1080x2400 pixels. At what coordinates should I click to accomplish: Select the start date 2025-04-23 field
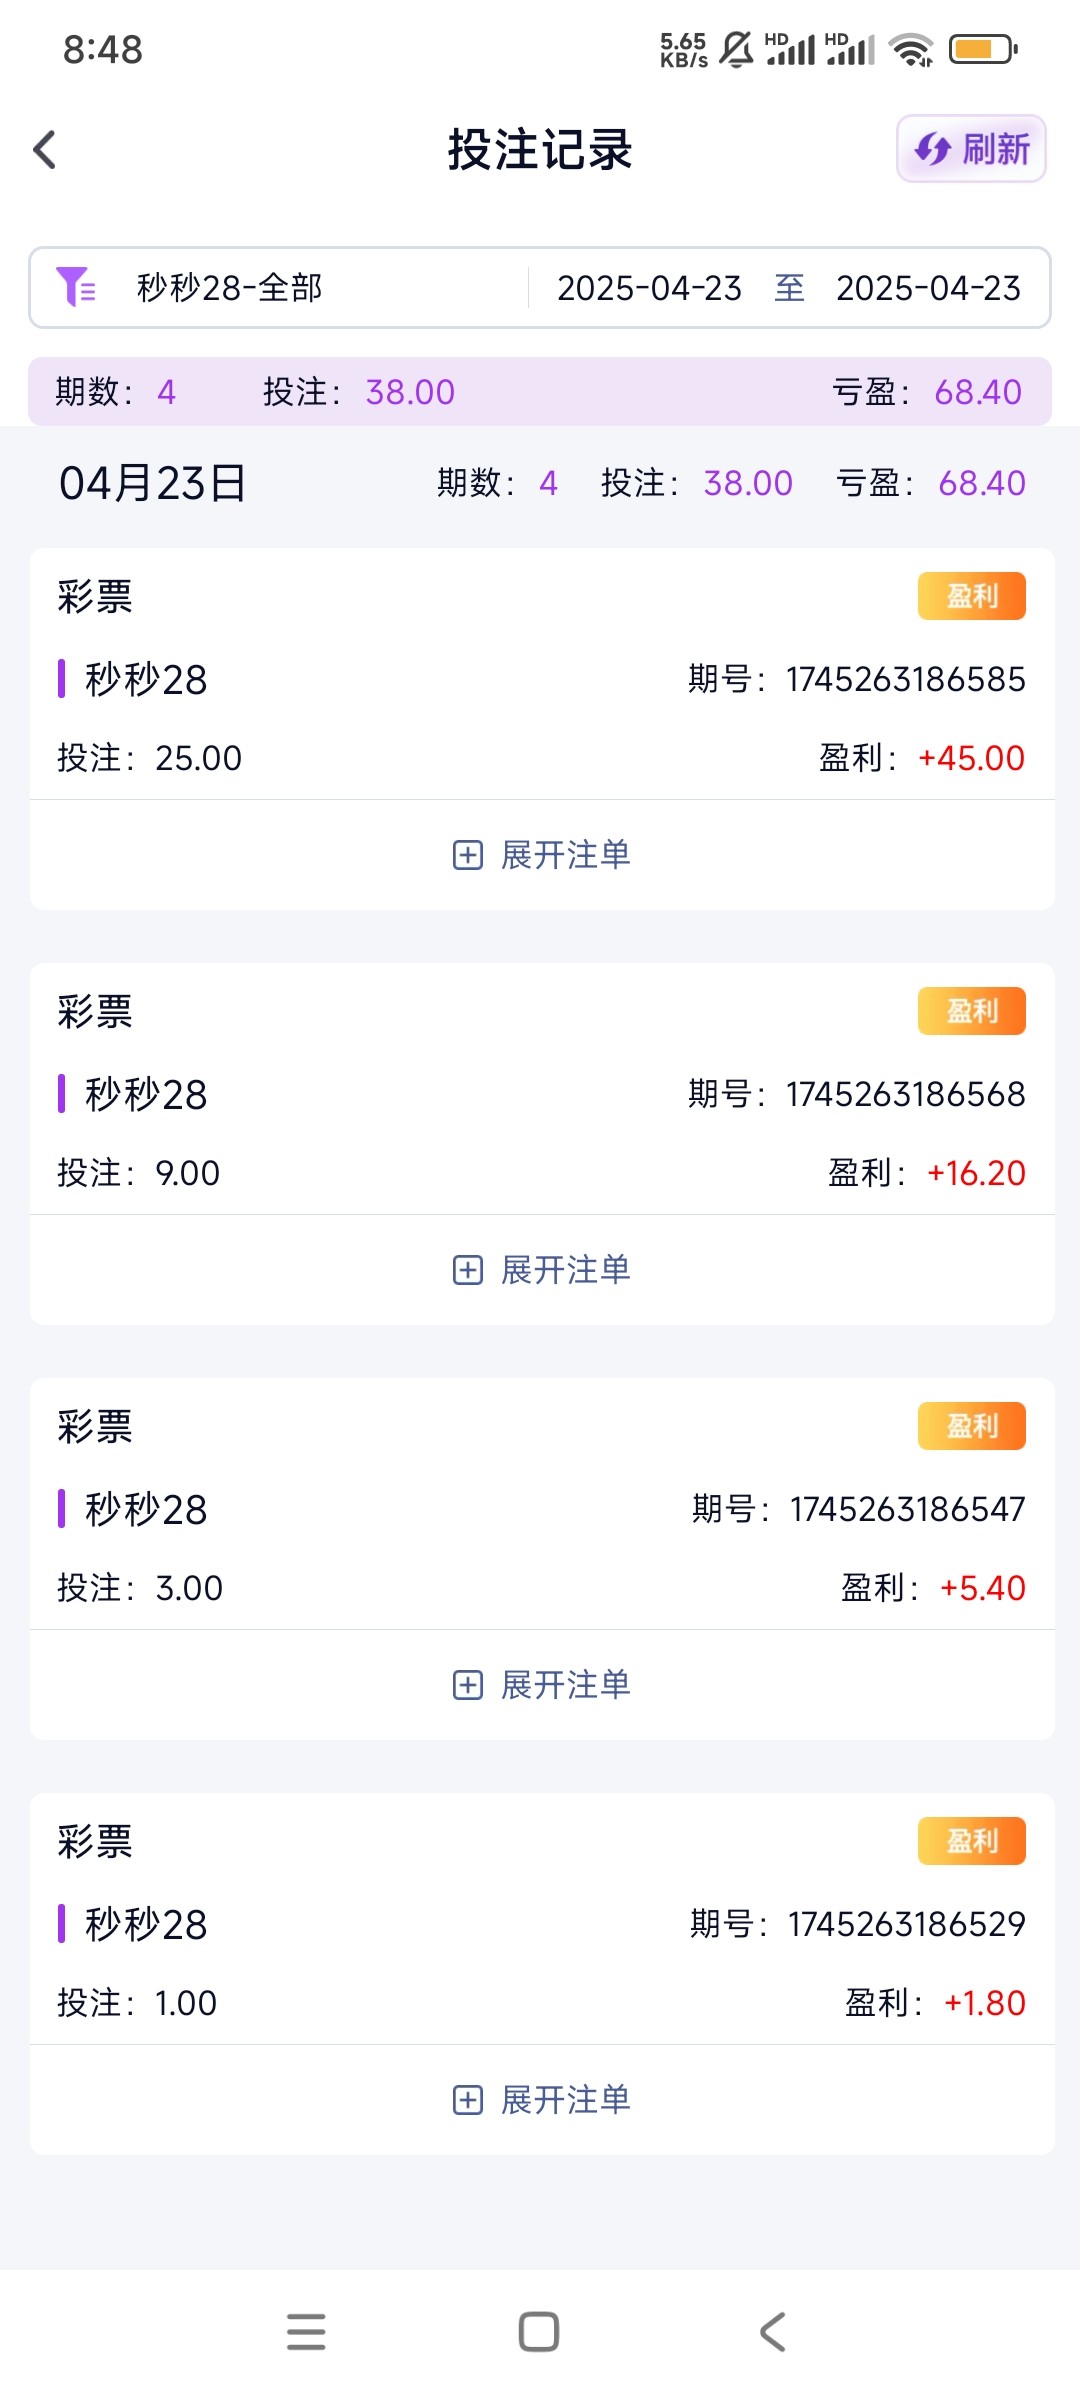tap(649, 288)
